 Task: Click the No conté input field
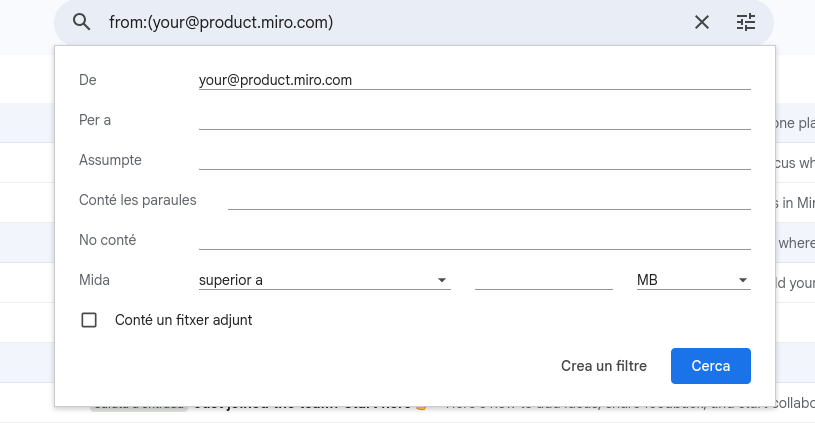click(474, 240)
